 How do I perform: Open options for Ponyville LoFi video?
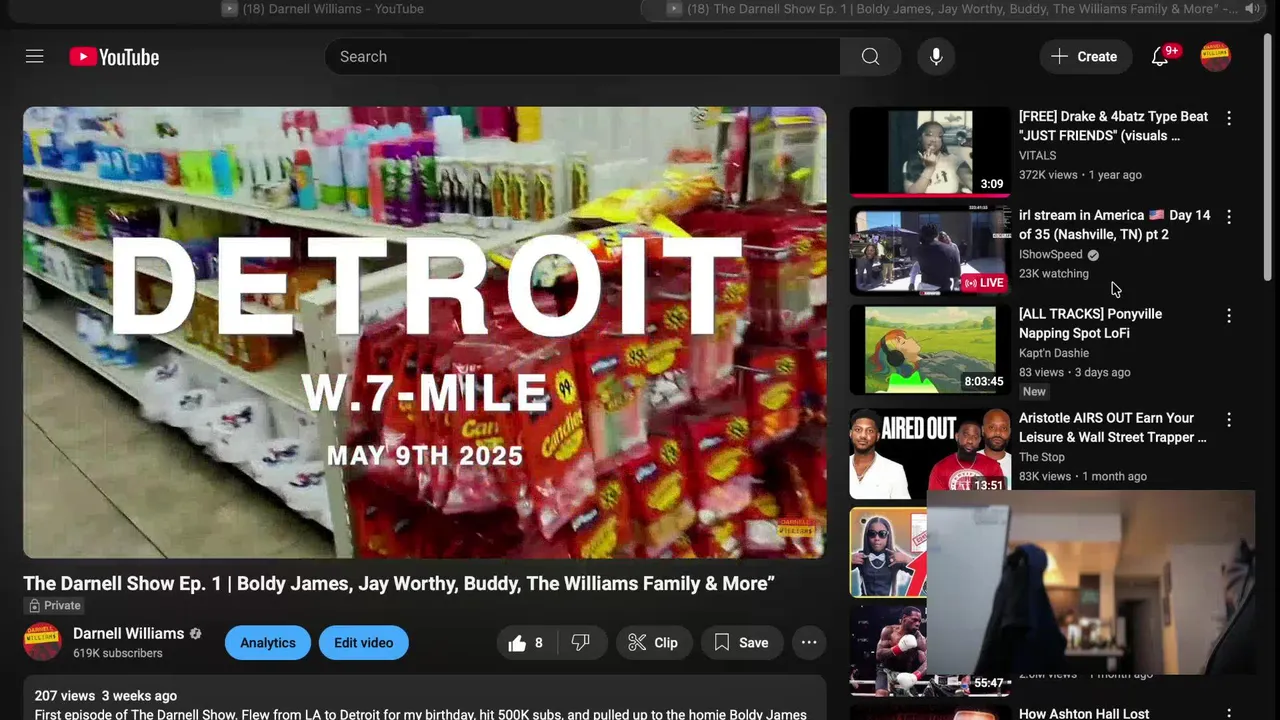pos(1229,315)
